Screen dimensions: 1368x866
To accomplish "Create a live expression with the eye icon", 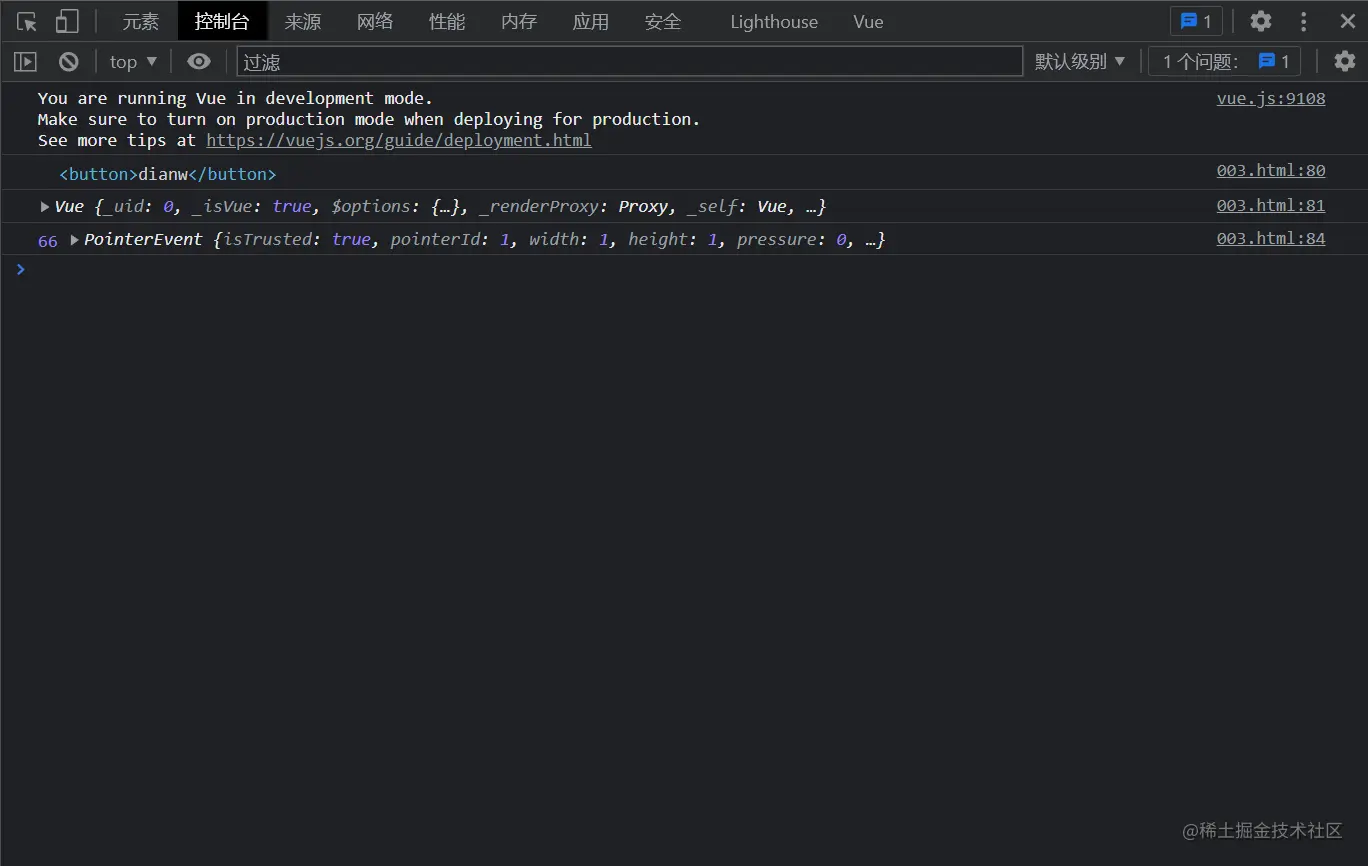I will tap(199, 61).
